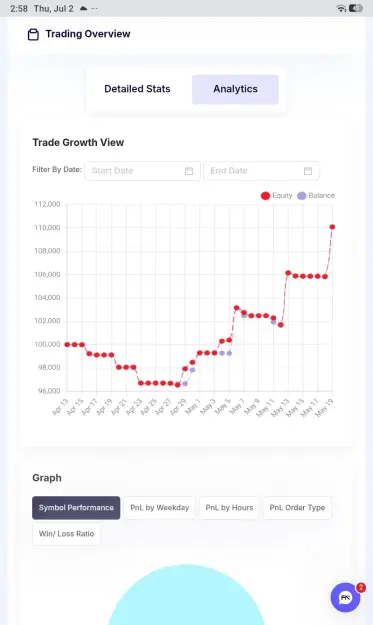This screenshot has height=625, width=373.
Task: Toggle the Balance series in legend
Action: pos(316,196)
